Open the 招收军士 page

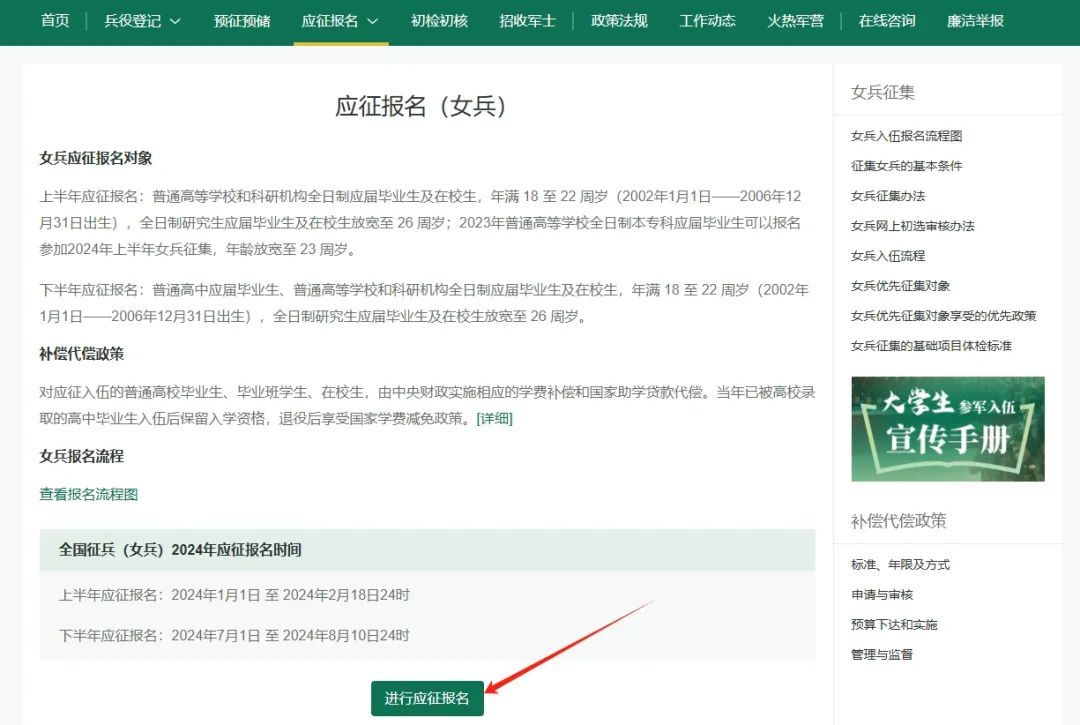tap(527, 21)
